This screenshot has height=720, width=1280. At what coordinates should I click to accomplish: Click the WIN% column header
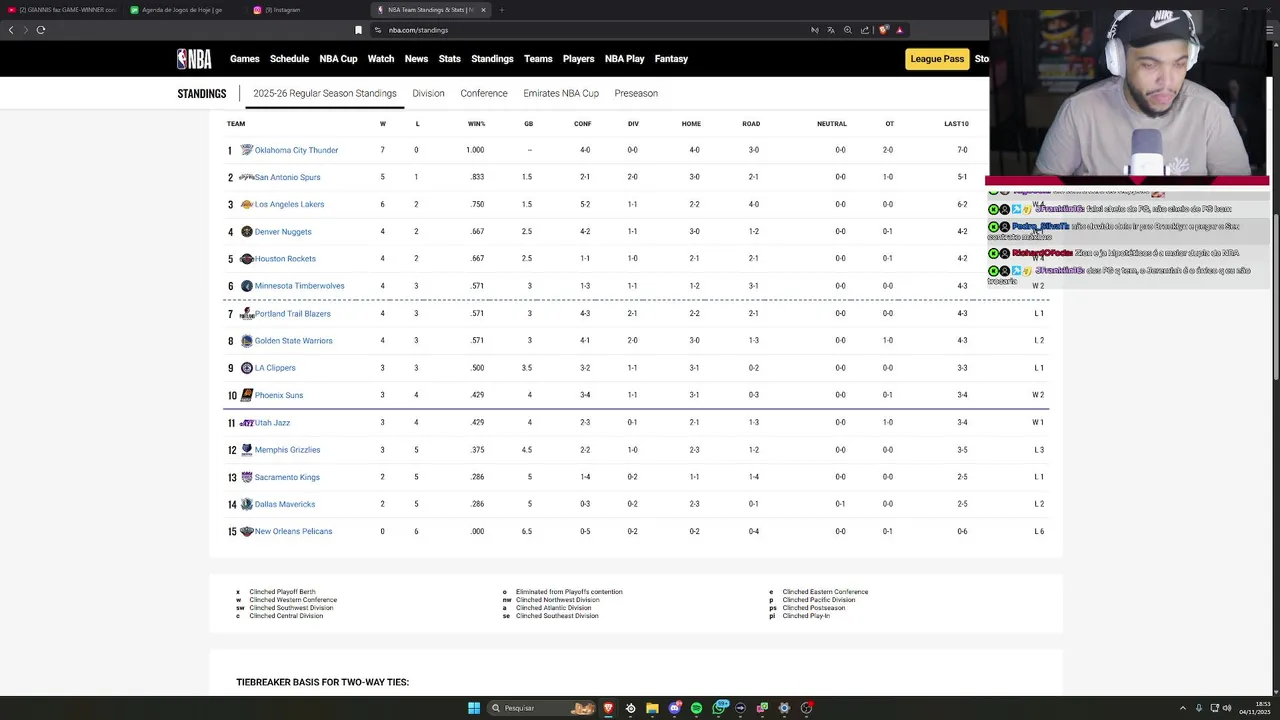[x=476, y=124]
